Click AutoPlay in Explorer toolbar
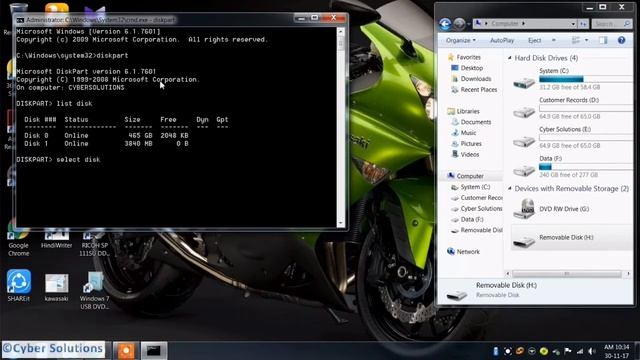The width and height of the screenshot is (640, 360). pos(502,40)
